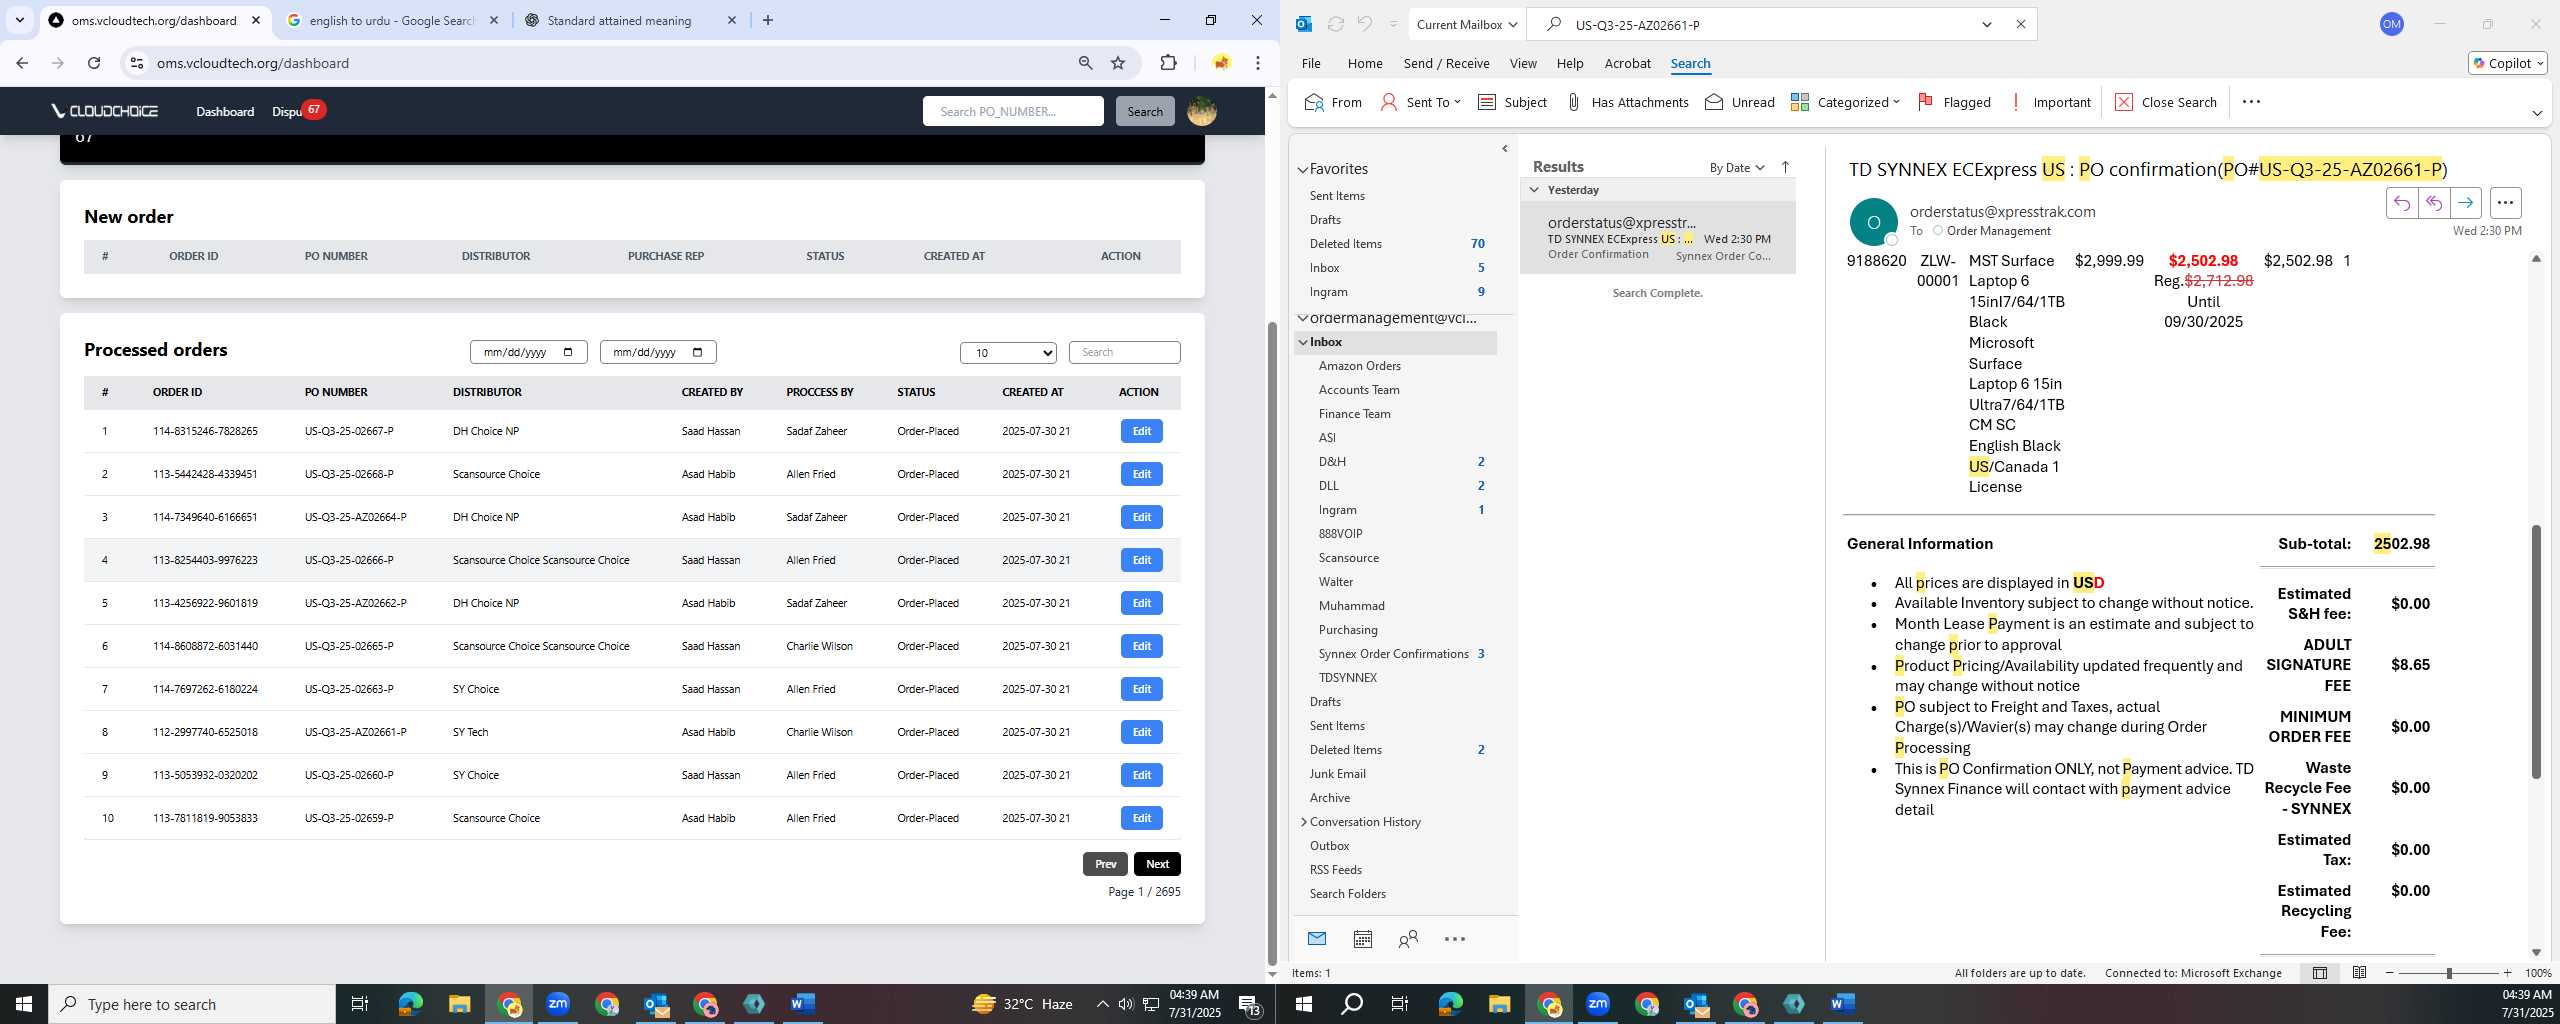Open the Amazon Orders folder

(x=1359, y=366)
